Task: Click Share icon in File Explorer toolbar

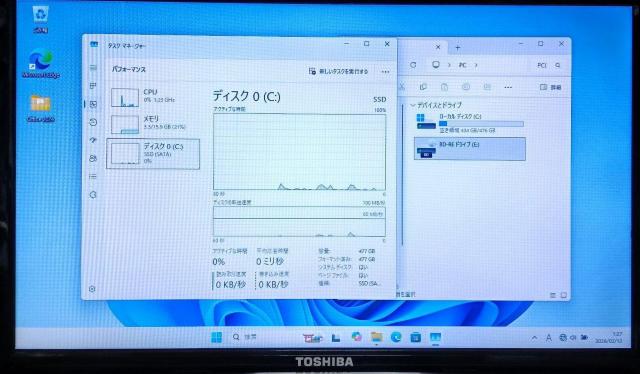Action: pos(487,87)
